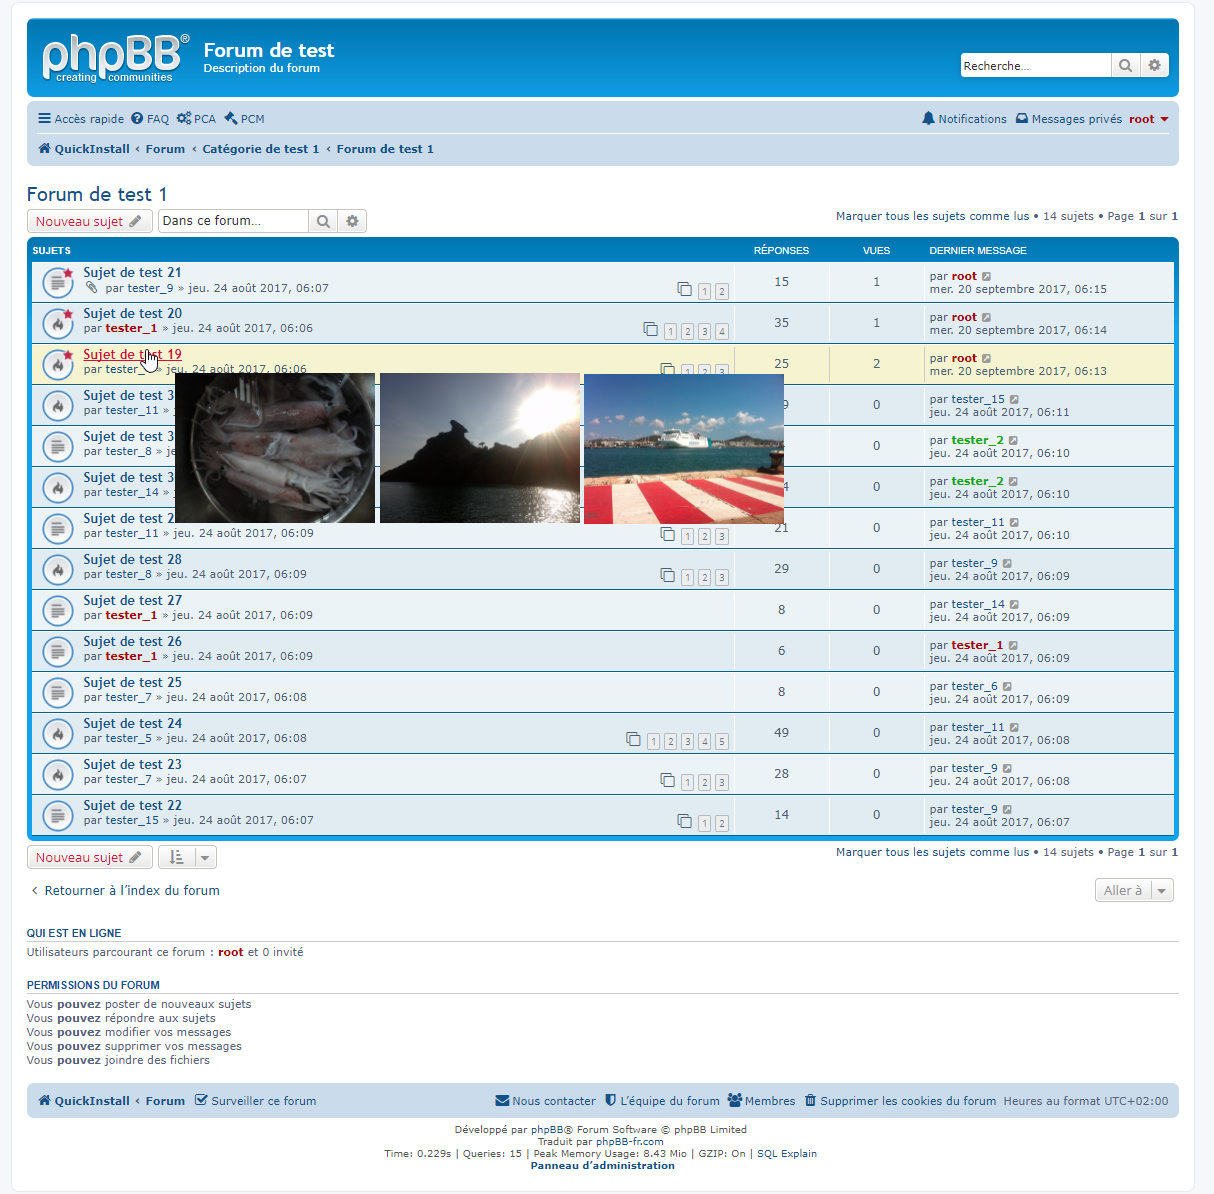Open tester_1 profile in Sujet de test 26 row

(x=131, y=656)
